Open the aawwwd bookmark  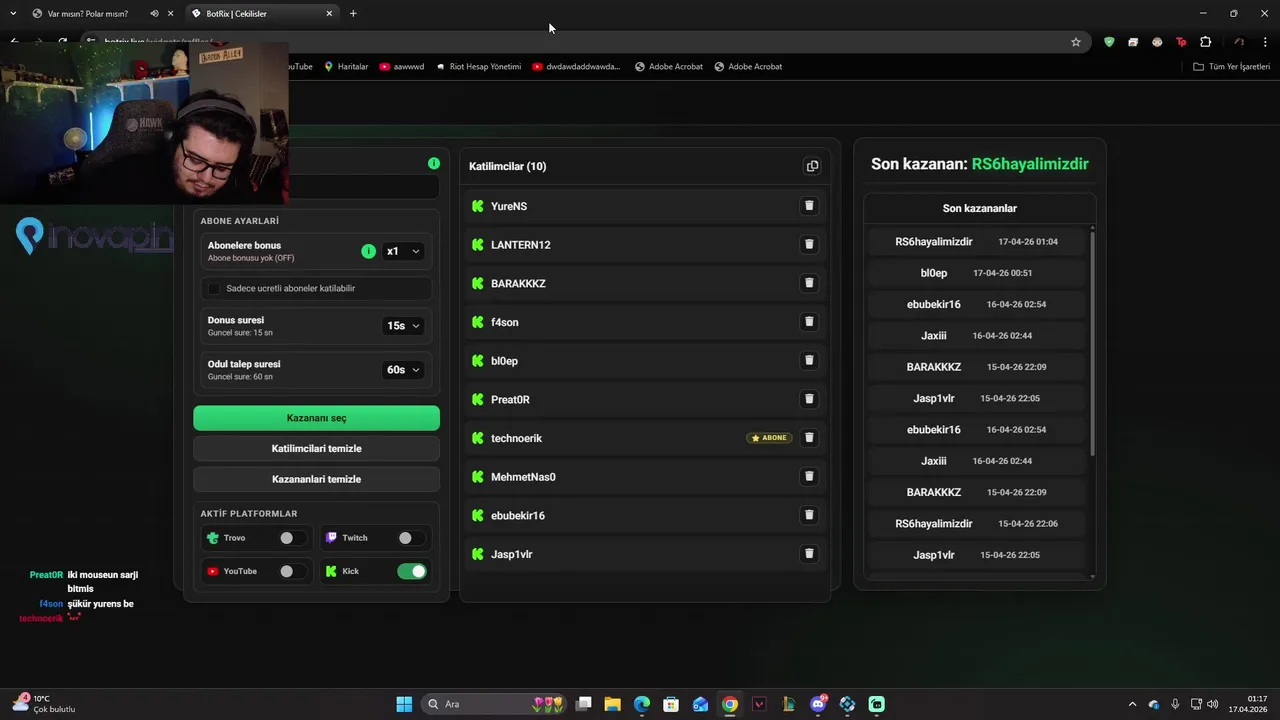(x=402, y=66)
